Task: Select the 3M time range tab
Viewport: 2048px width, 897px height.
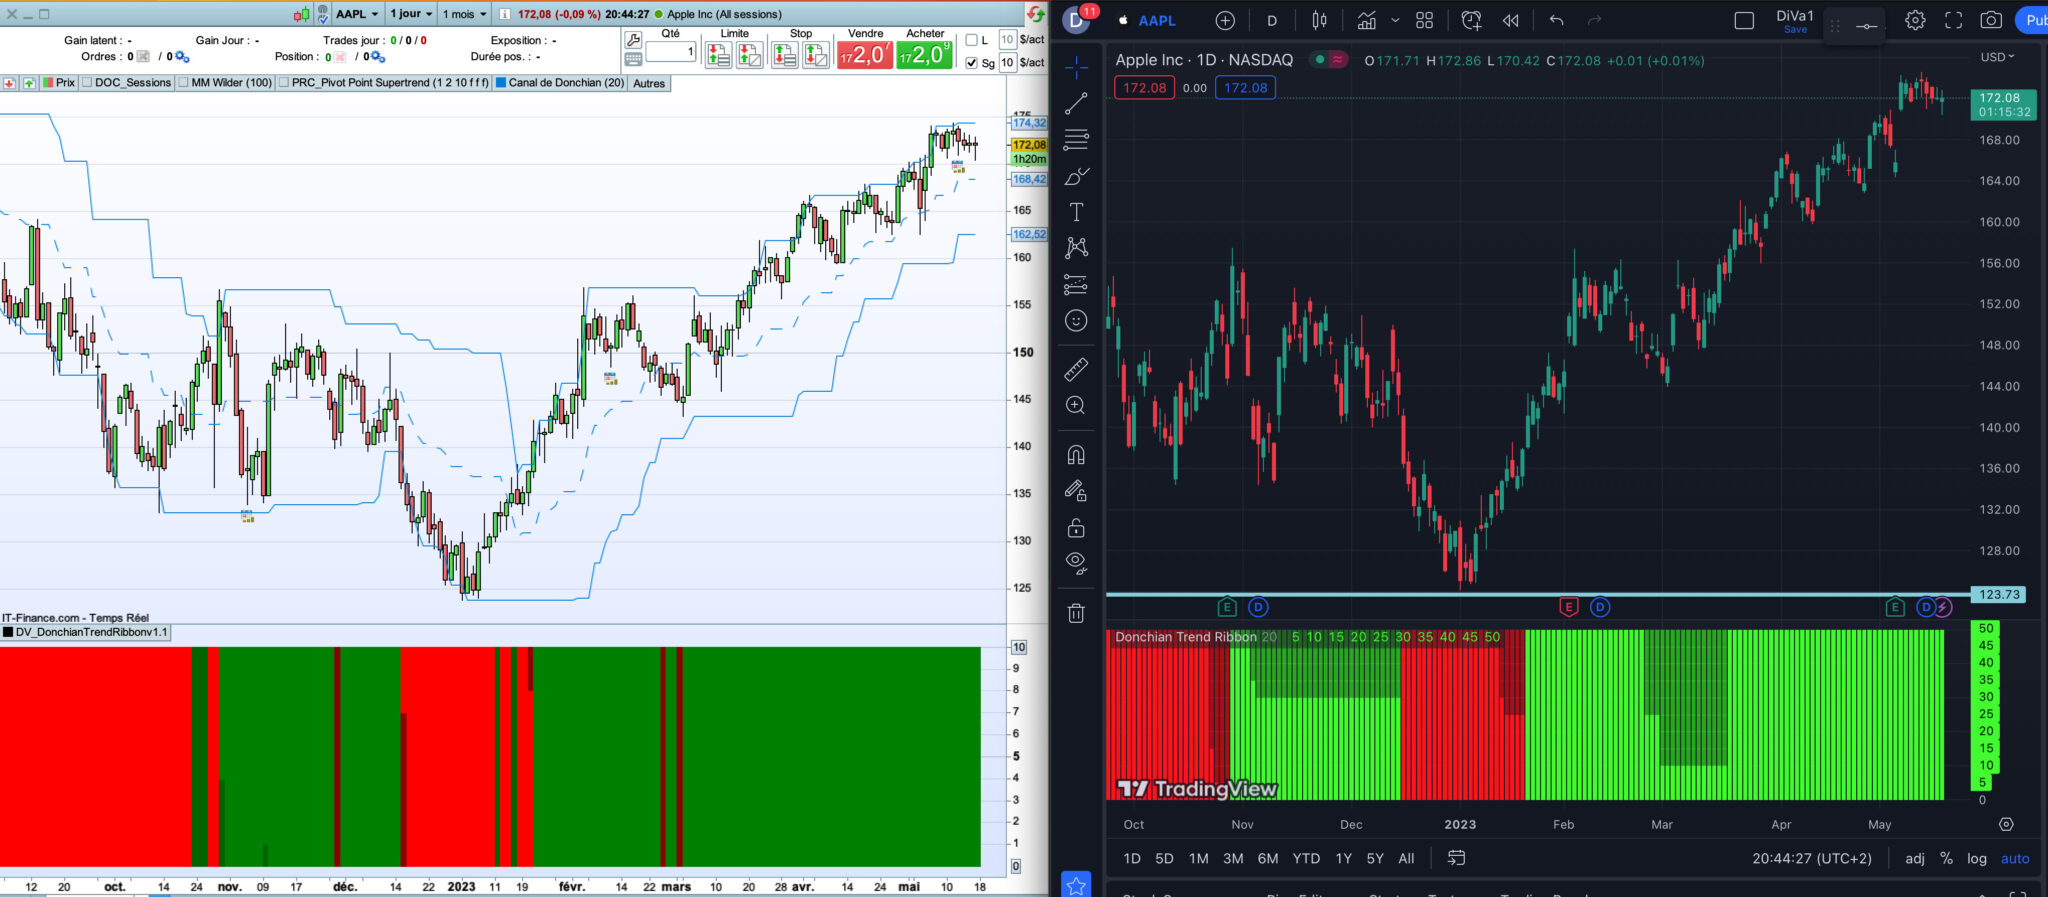Action: tap(1233, 858)
